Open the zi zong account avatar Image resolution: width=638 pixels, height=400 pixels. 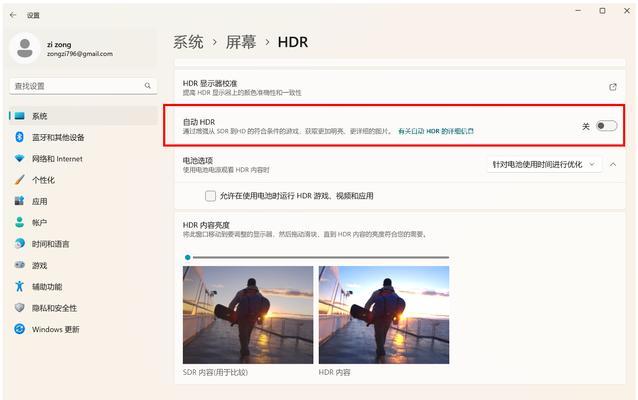(25, 48)
